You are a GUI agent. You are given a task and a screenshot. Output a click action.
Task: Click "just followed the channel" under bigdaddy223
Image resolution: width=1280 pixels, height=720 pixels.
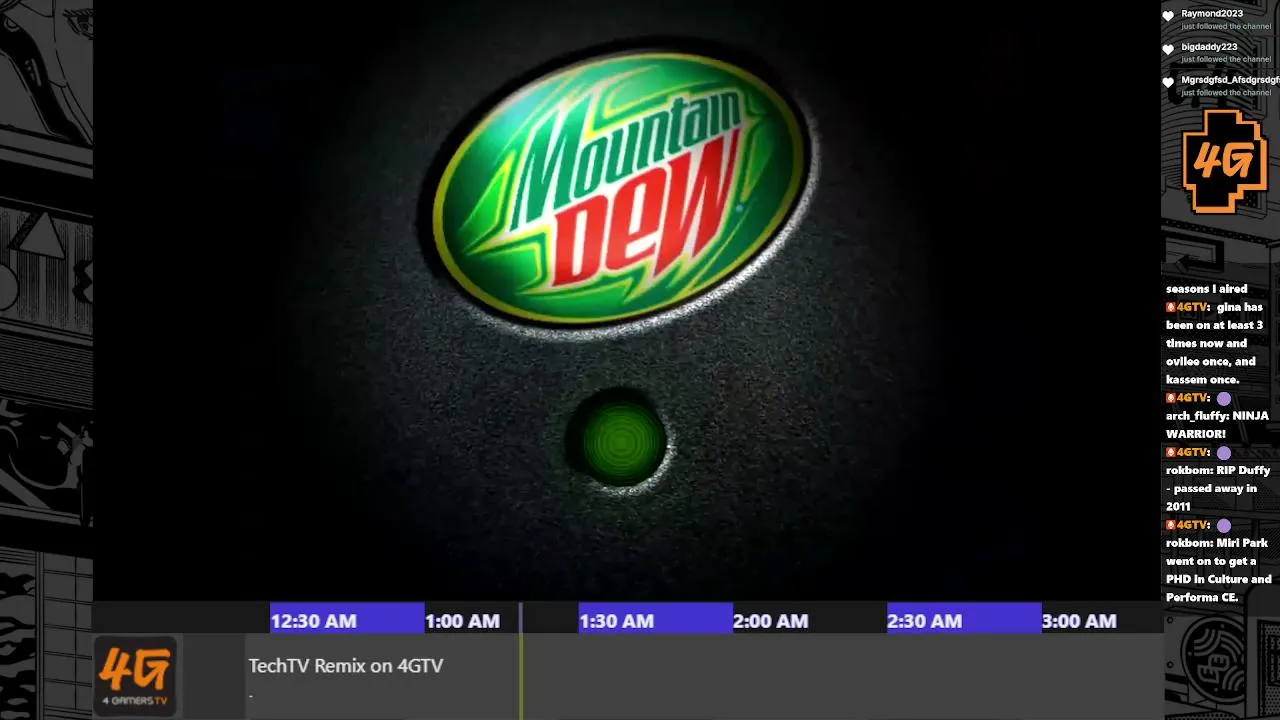(1226, 60)
